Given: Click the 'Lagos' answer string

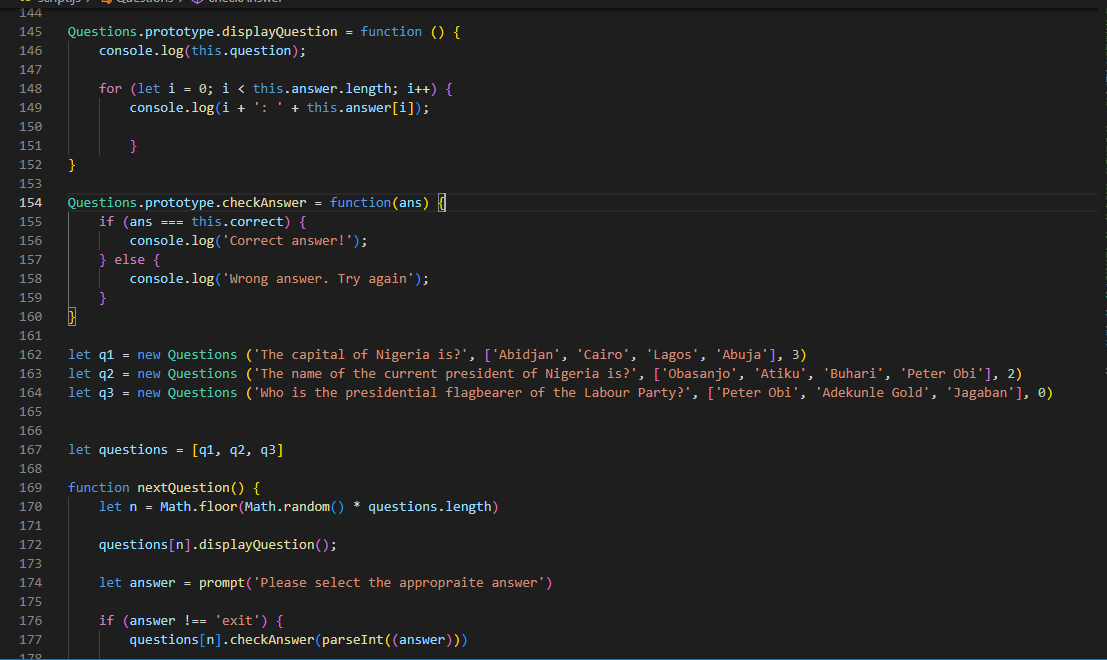Looking at the screenshot, I should [x=672, y=354].
